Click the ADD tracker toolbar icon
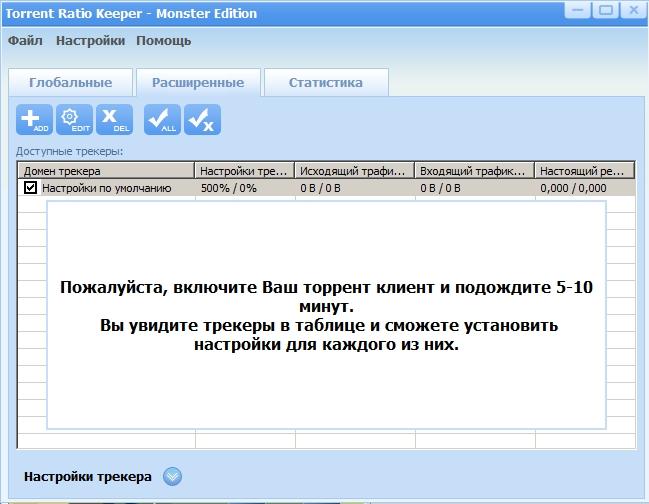 click(34, 120)
